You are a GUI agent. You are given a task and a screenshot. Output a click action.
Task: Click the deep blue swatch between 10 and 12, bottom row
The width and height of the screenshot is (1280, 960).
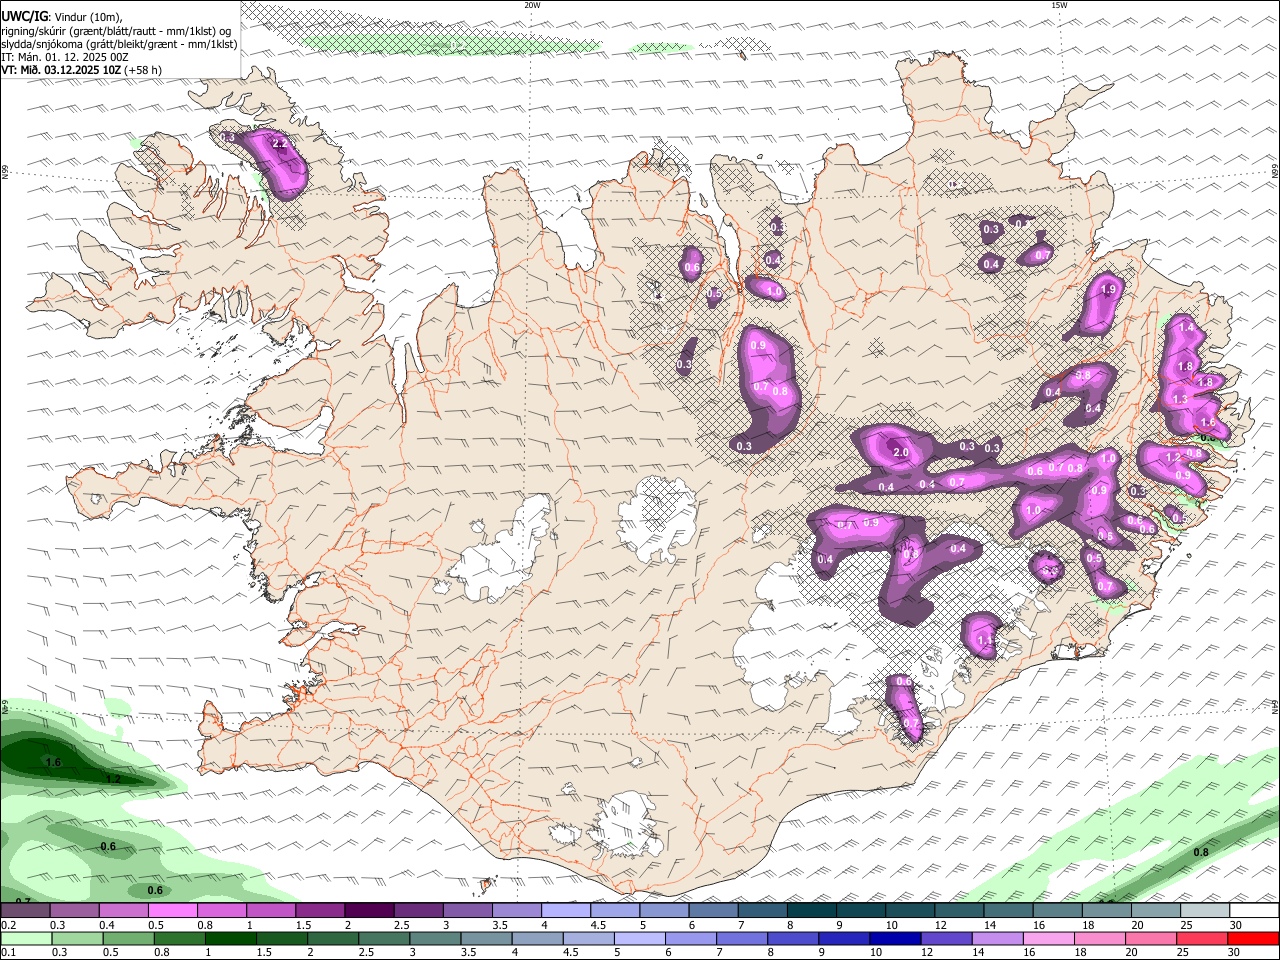tap(895, 938)
